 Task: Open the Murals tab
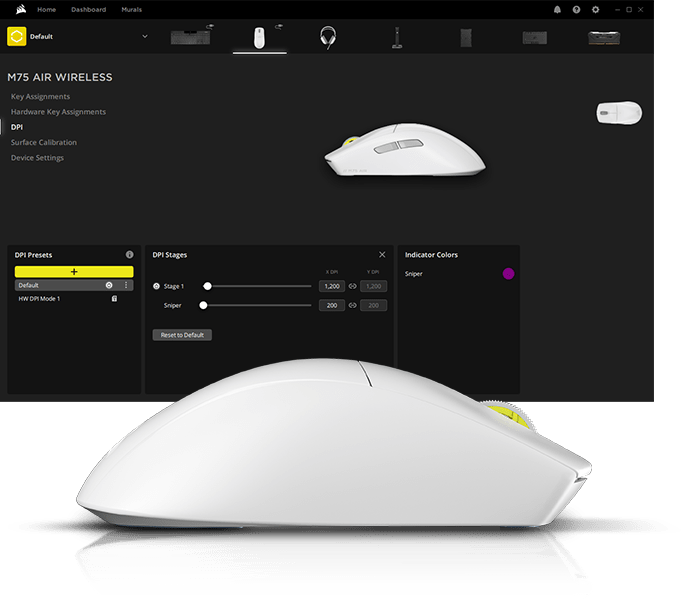pos(132,10)
